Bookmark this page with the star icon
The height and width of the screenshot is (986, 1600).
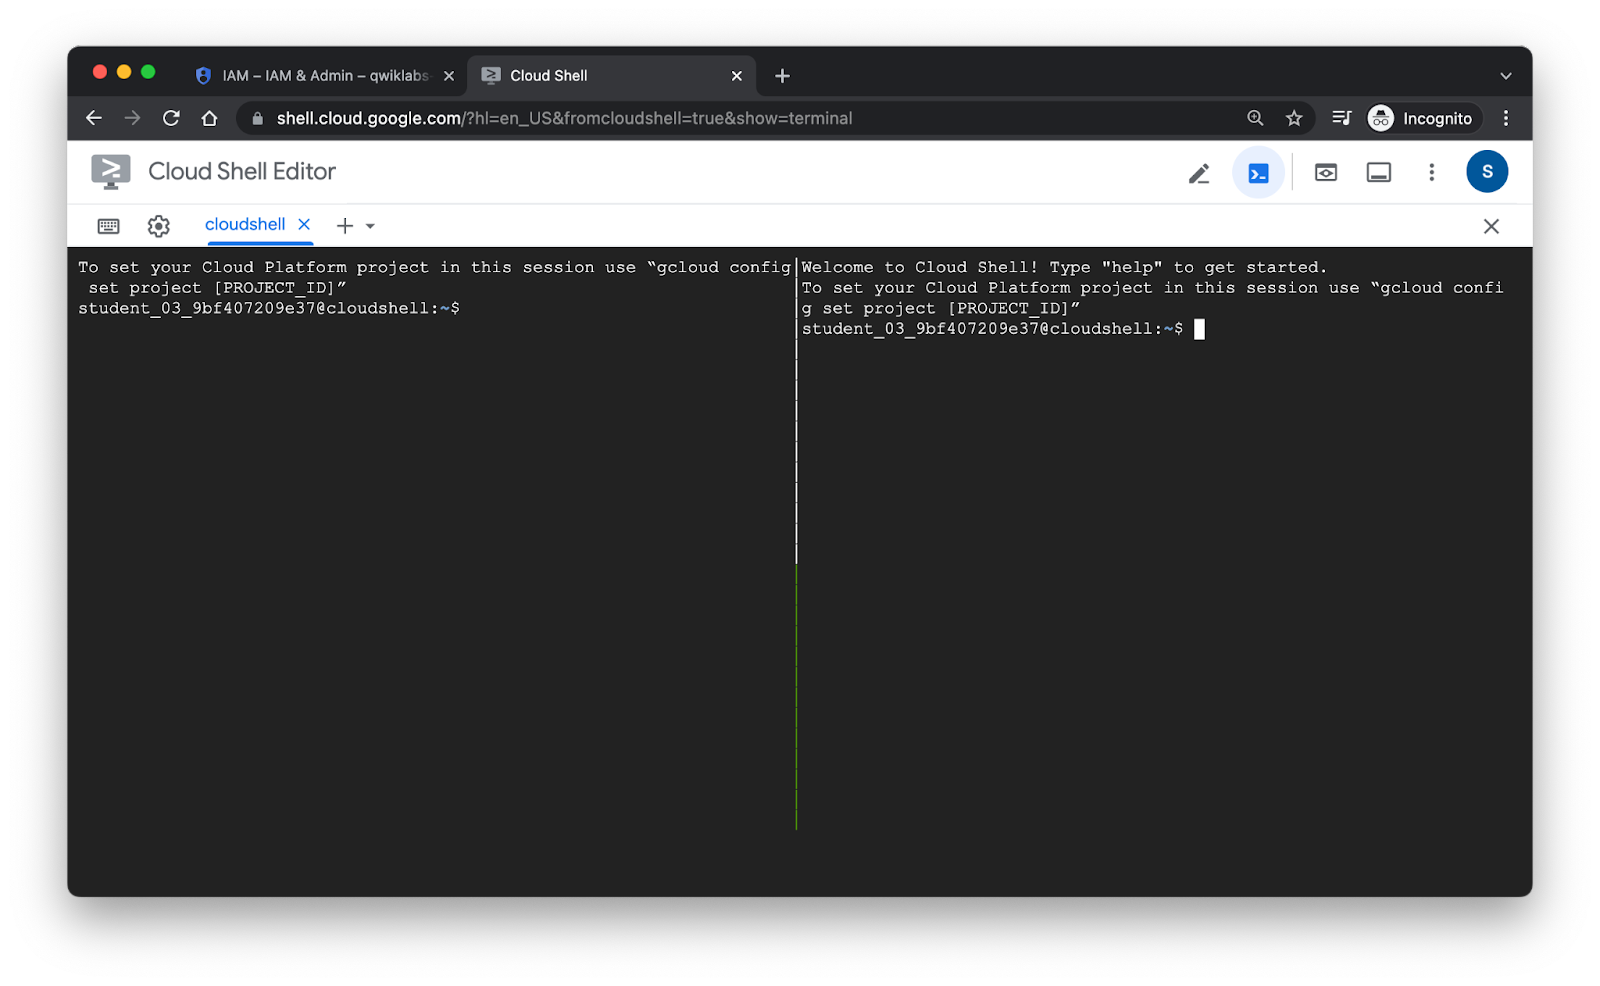(1294, 118)
